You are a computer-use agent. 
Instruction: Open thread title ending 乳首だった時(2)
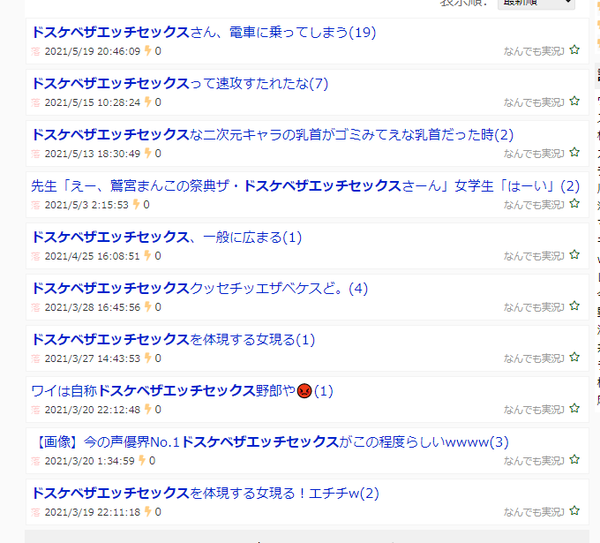(272, 135)
